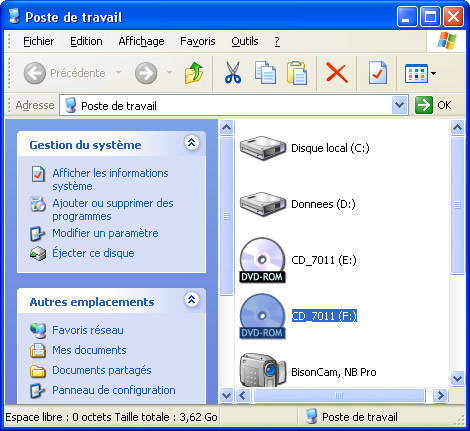Screen dimensions: 470x431
Task: Click the file list scroll down arrow
Action: [457, 379]
